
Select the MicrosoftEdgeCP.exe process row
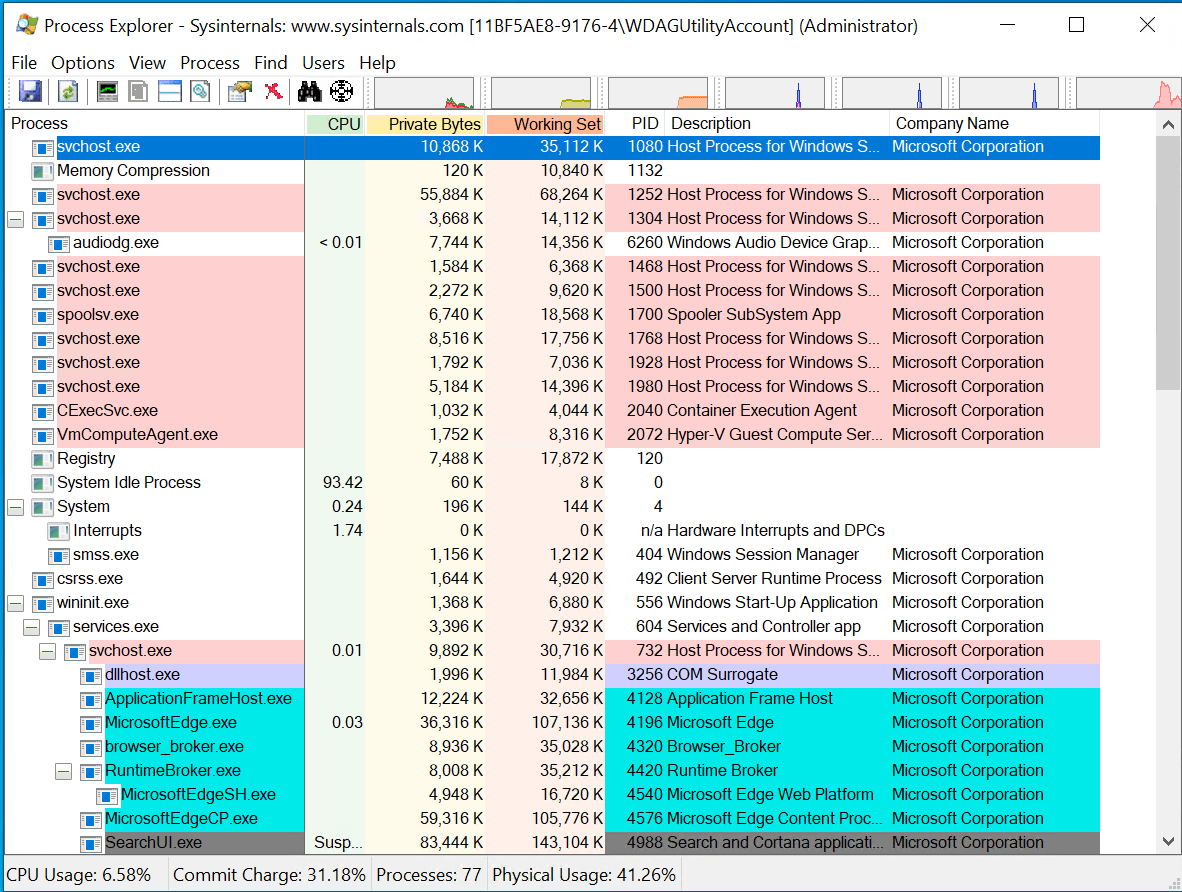(553, 819)
